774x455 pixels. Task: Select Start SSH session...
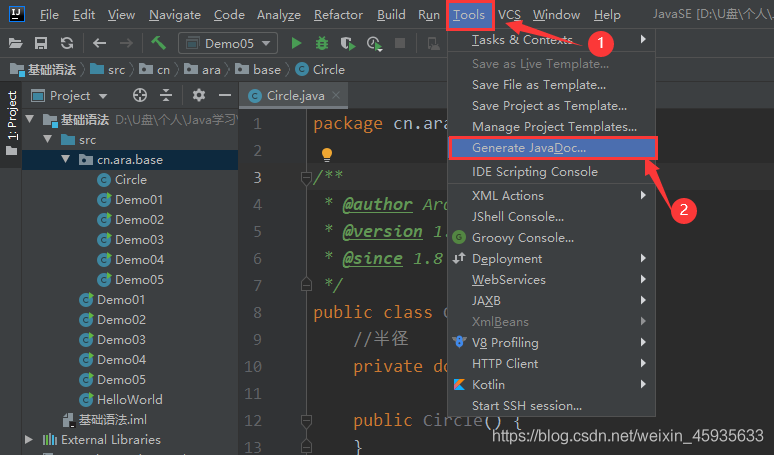coord(551,406)
